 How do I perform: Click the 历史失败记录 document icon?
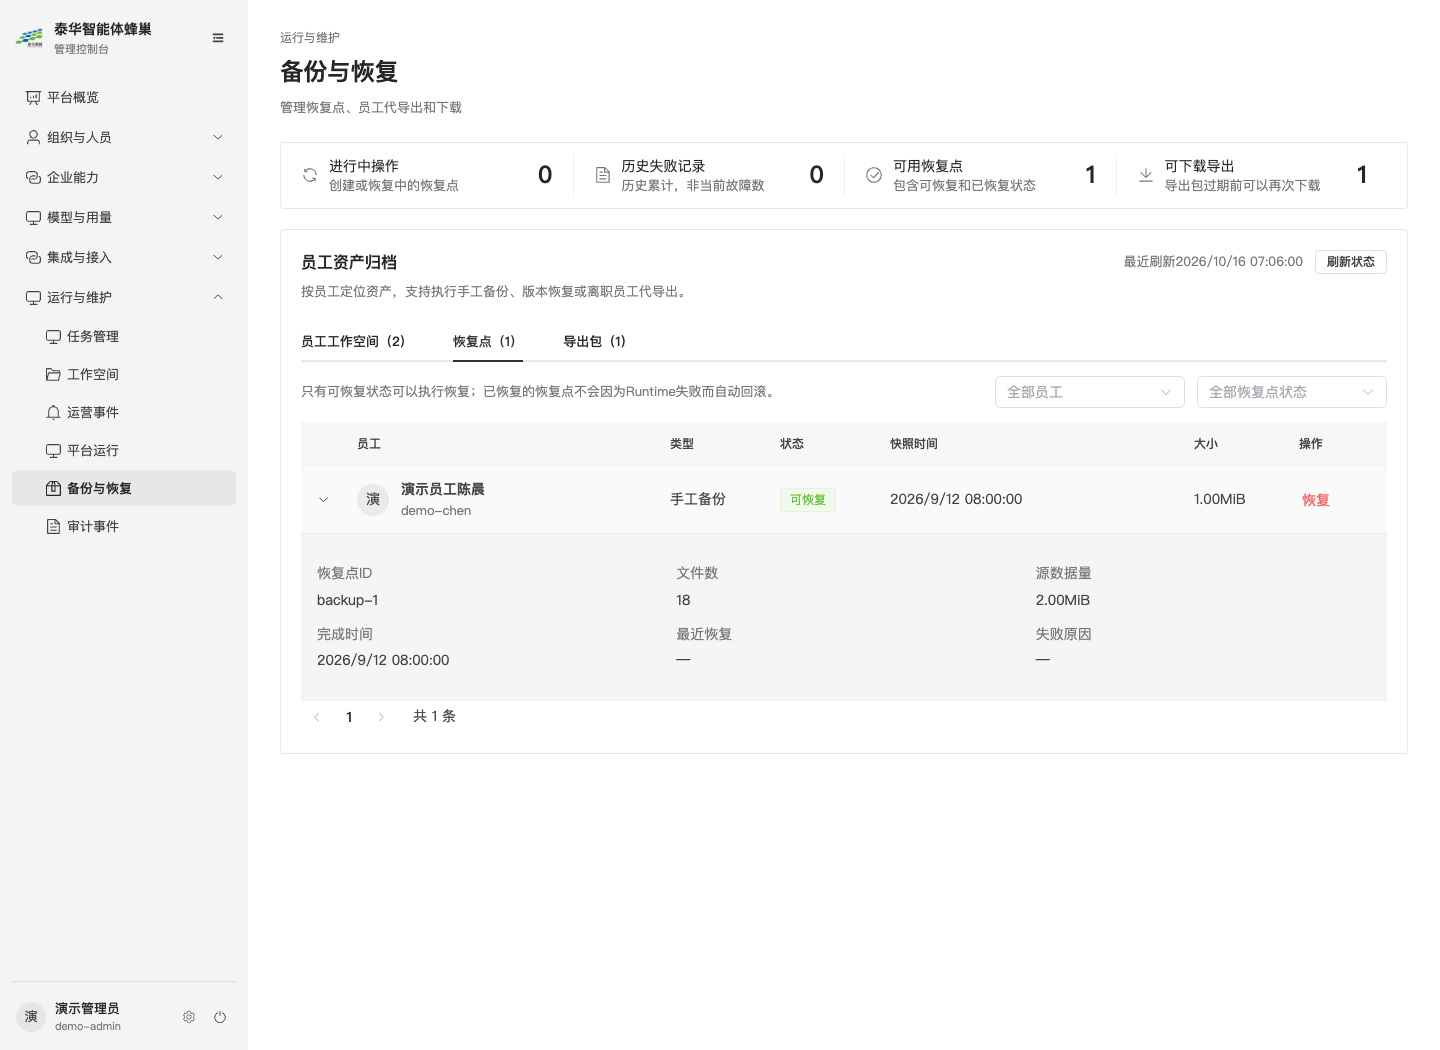[x=603, y=175]
